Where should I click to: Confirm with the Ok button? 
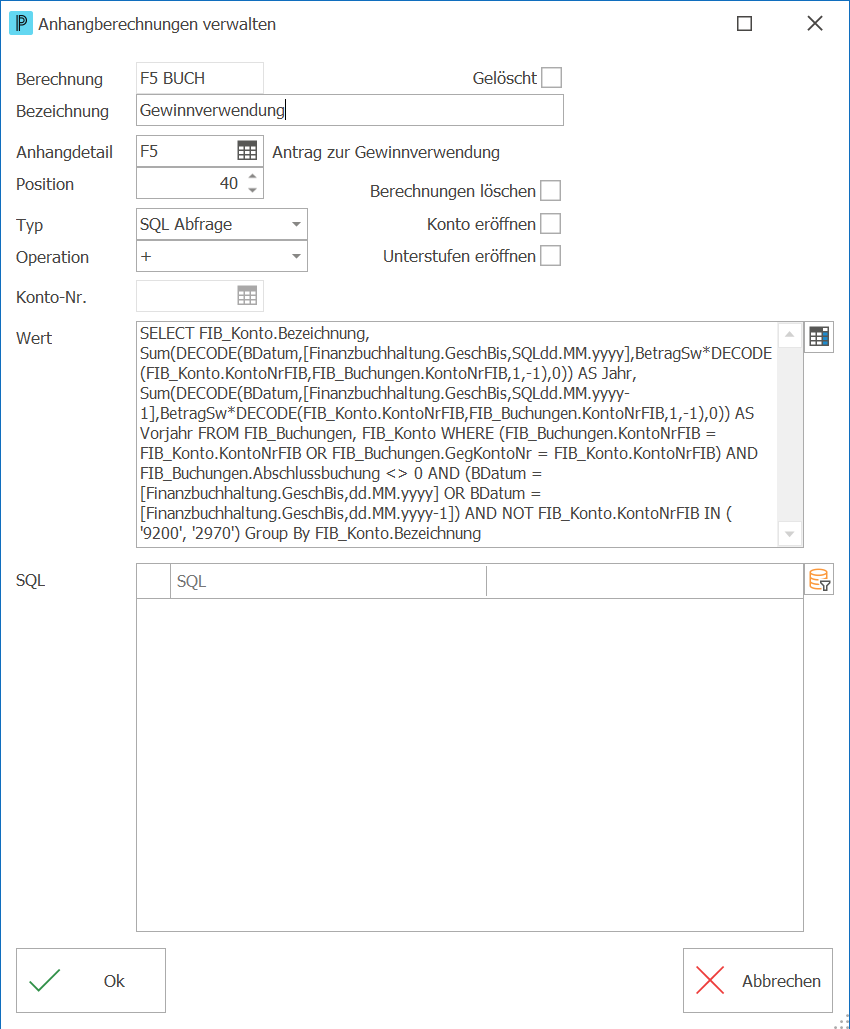[x=91, y=980]
